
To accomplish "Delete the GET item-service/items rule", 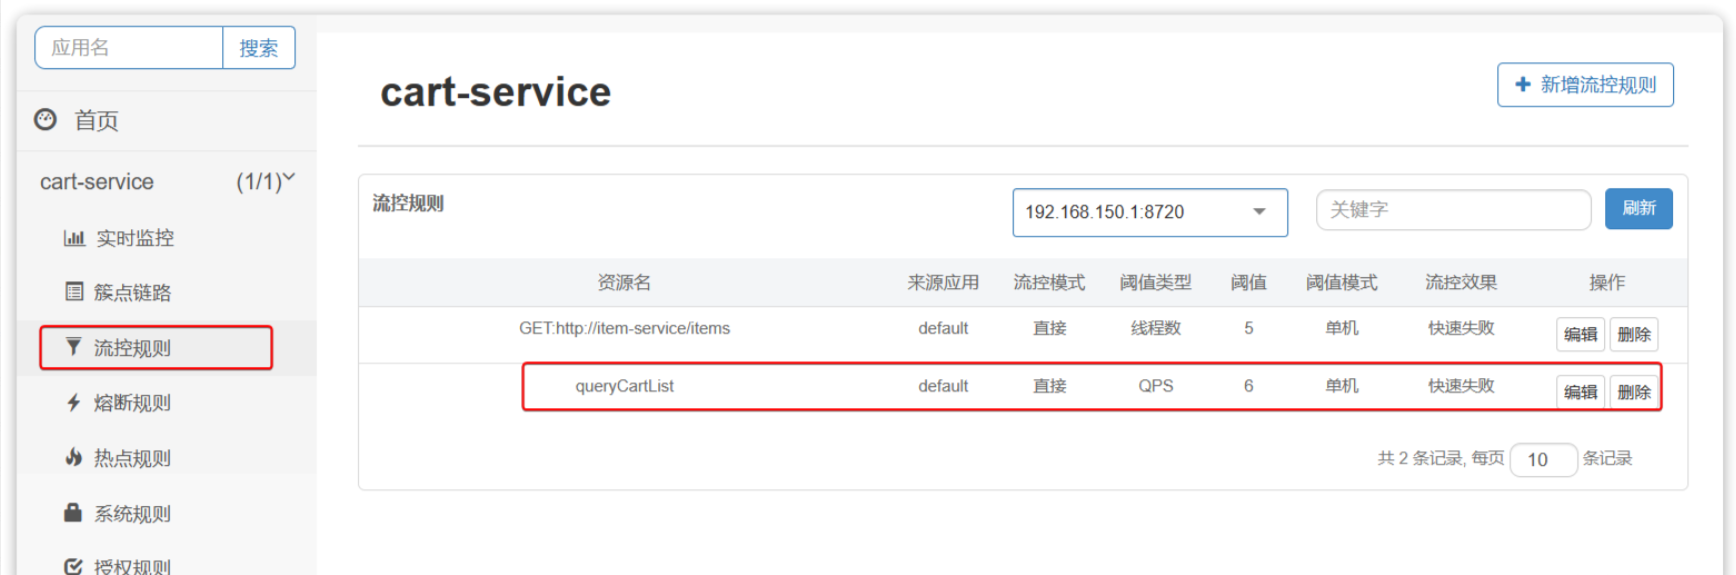I will (x=1633, y=334).
